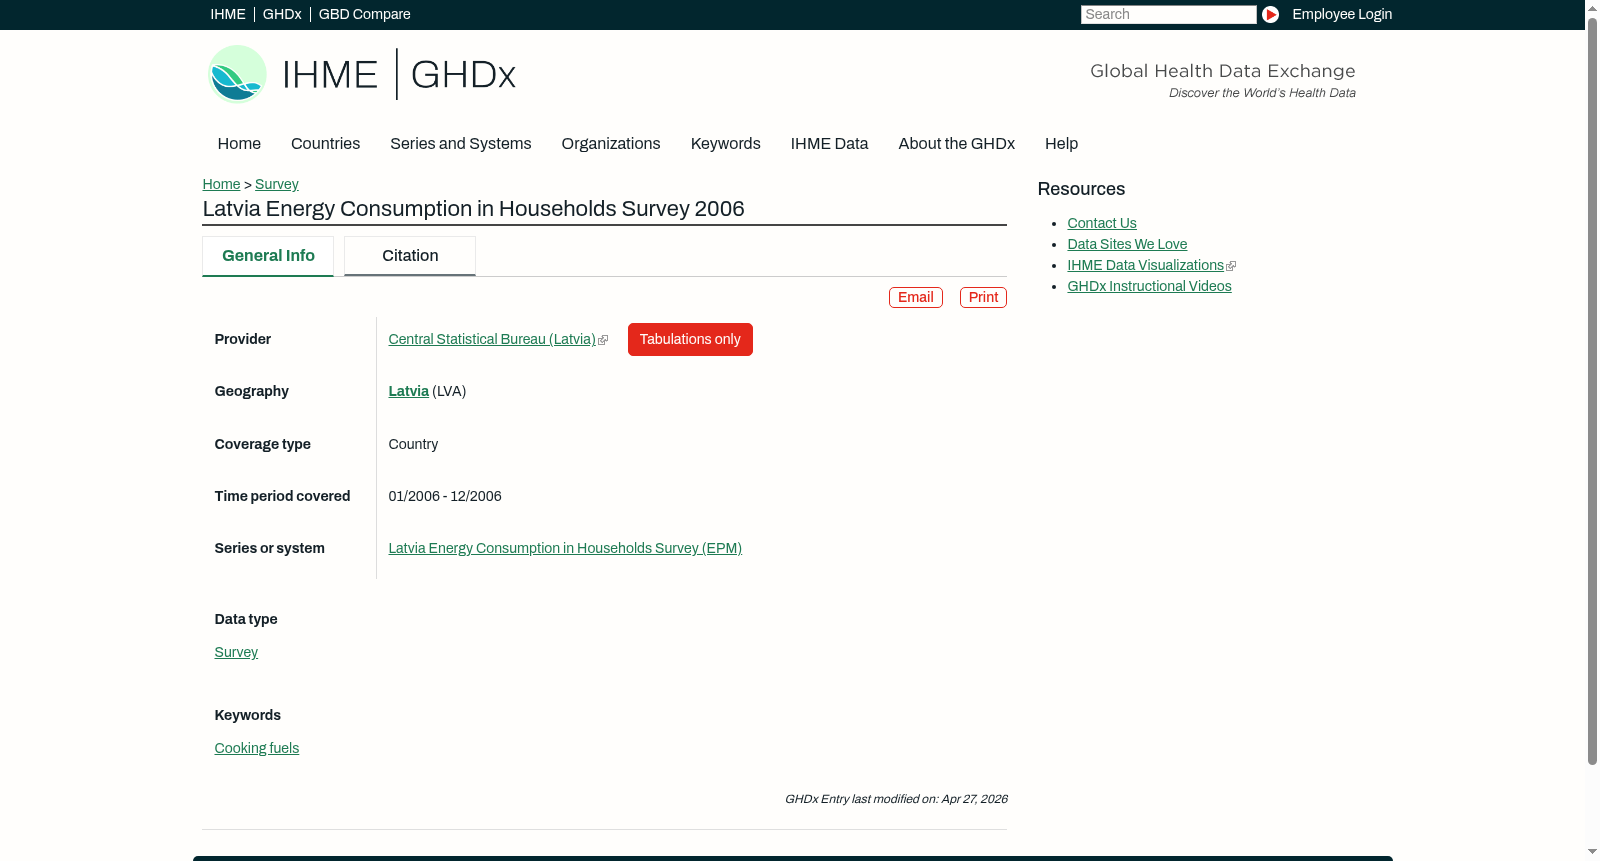Open the Cooking fuels keyword link

click(257, 749)
